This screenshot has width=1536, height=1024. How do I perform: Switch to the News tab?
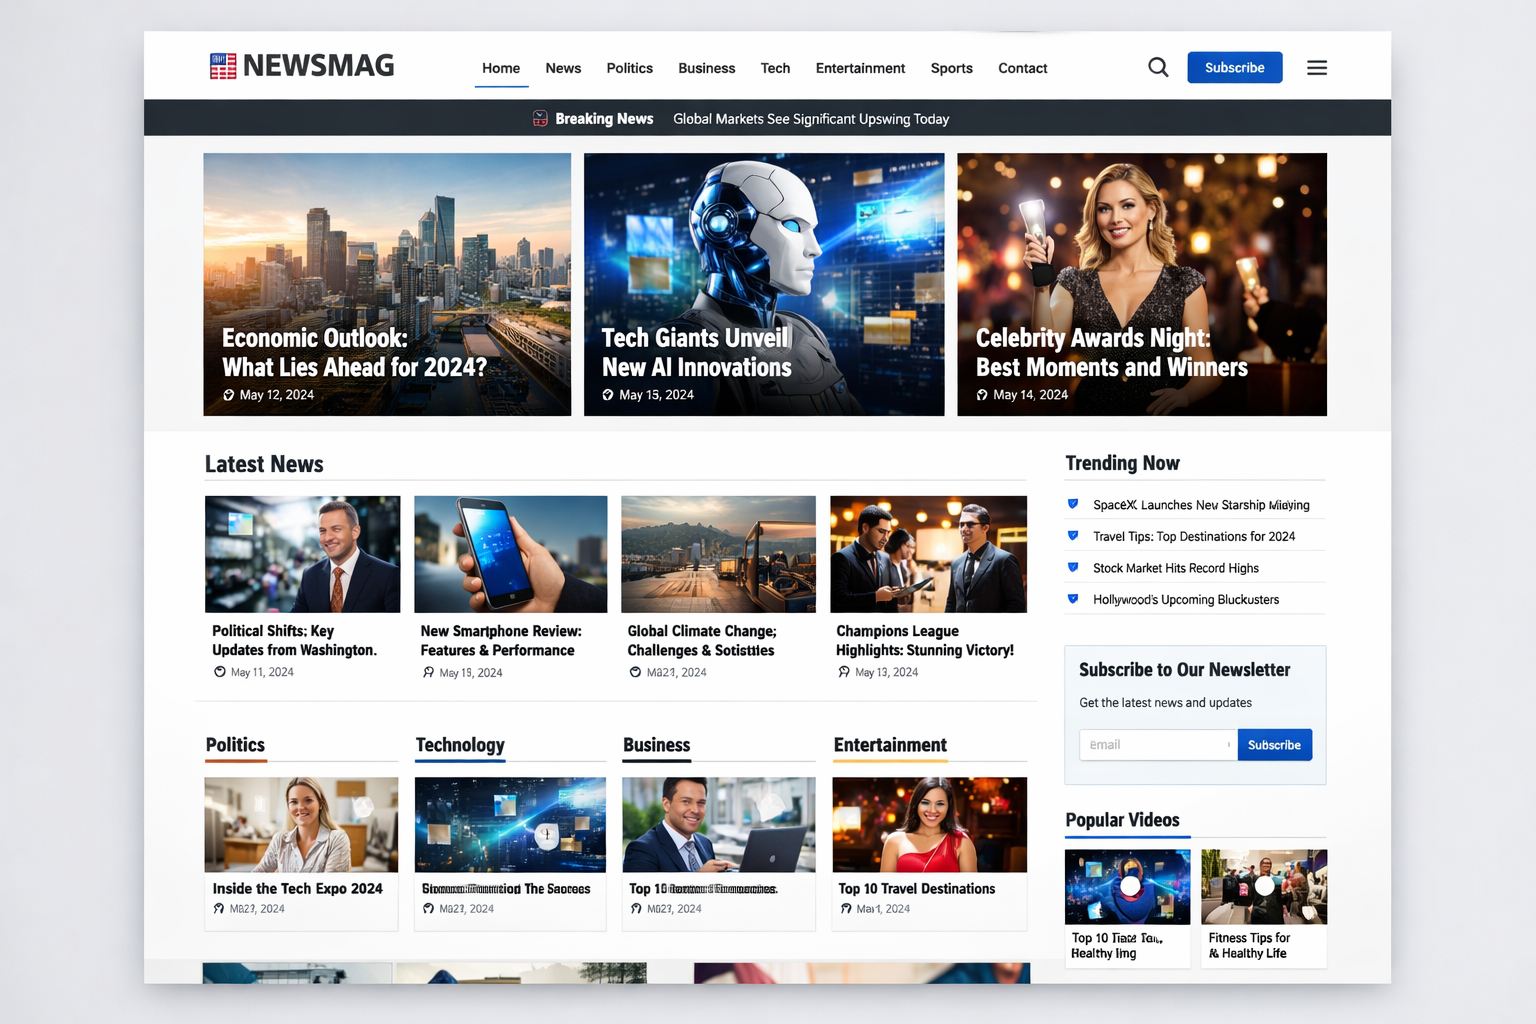(563, 68)
